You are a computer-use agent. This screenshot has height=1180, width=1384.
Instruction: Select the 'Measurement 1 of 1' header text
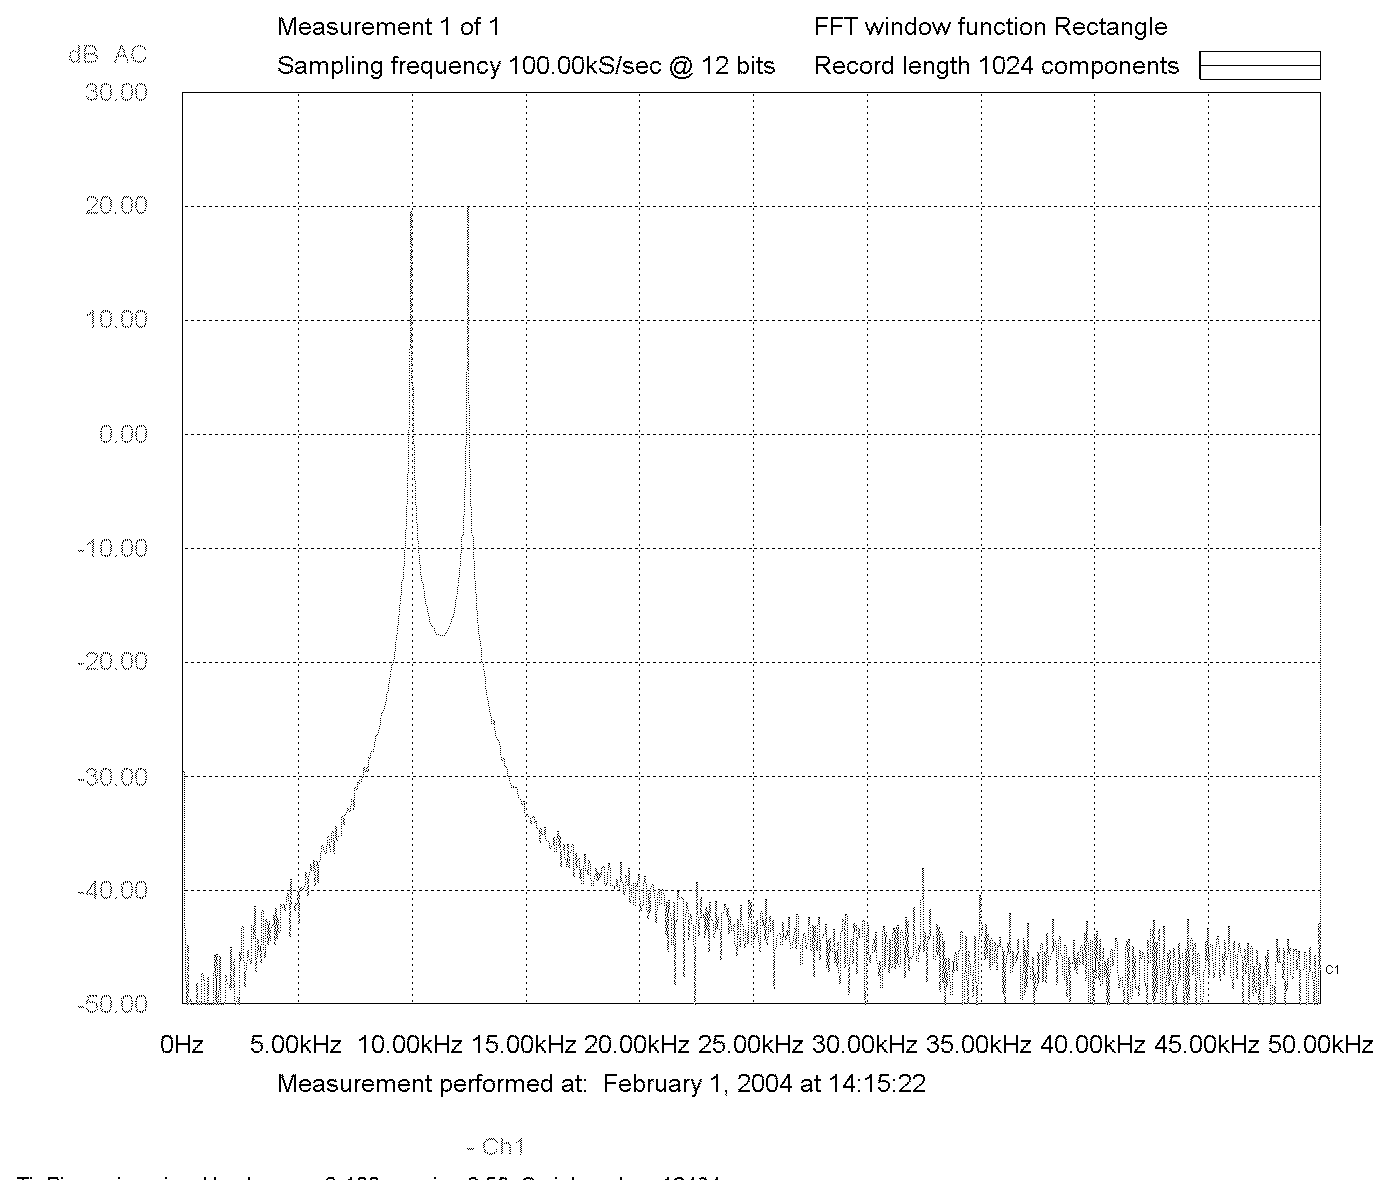click(x=388, y=27)
